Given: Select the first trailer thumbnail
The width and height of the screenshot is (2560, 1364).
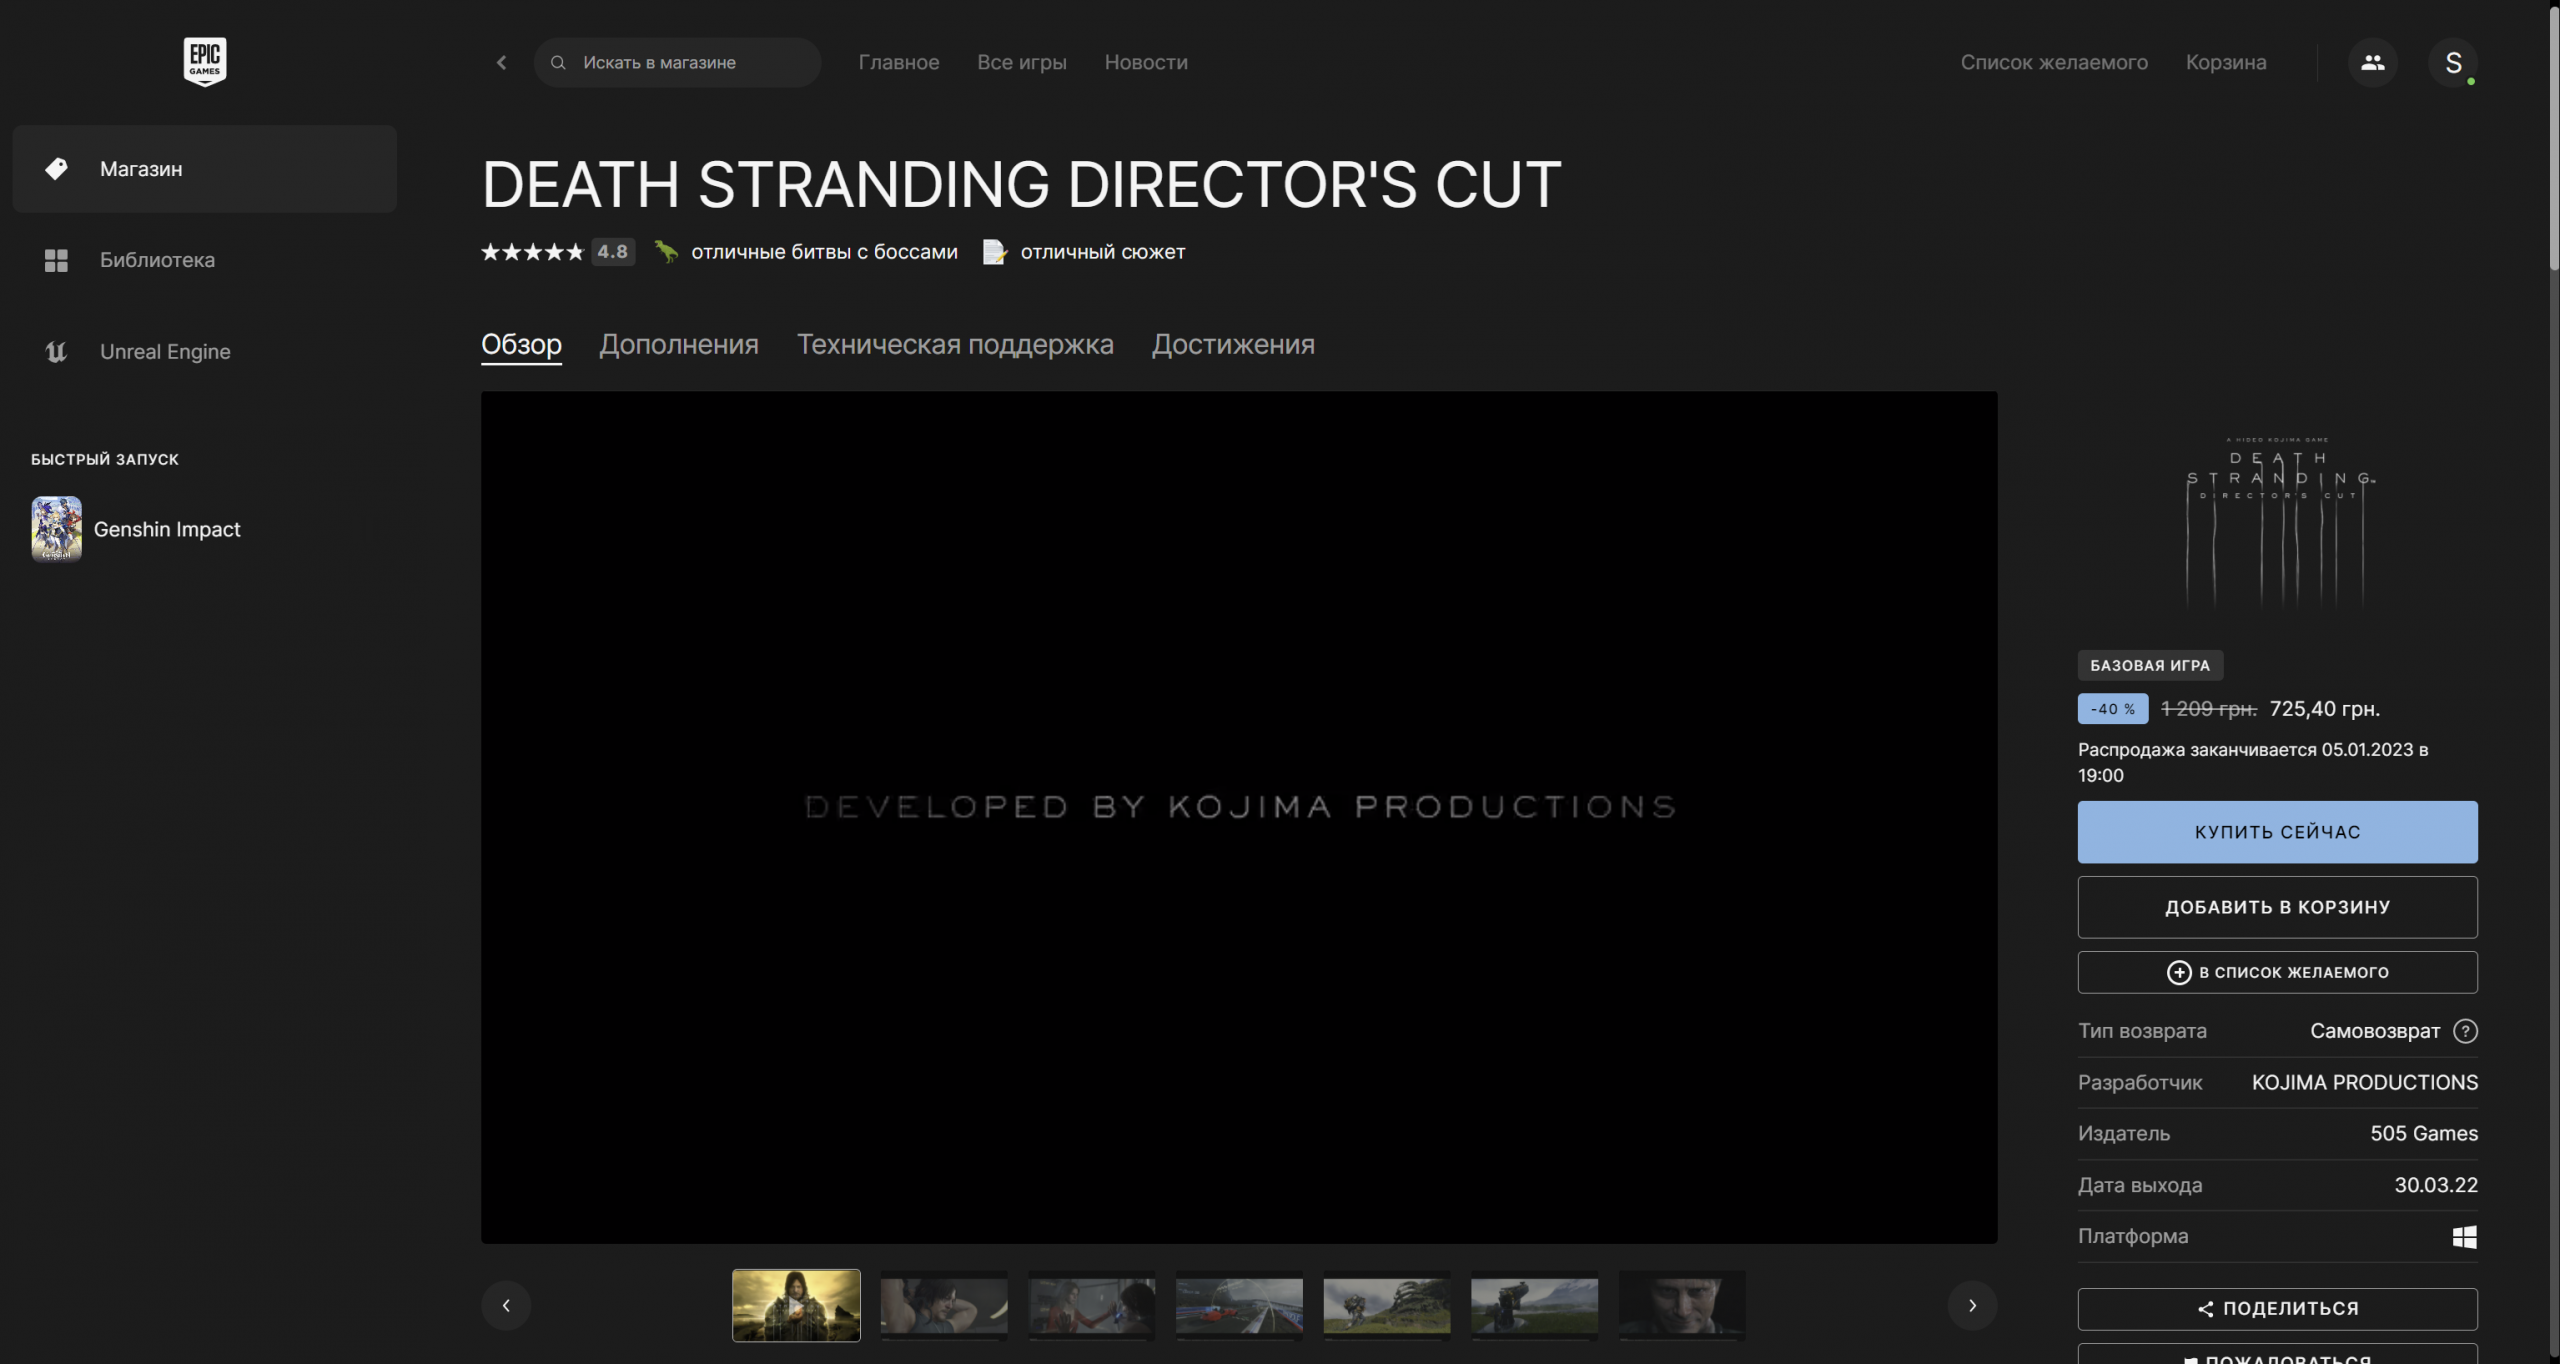Looking at the screenshot, I should [796, 1305].
